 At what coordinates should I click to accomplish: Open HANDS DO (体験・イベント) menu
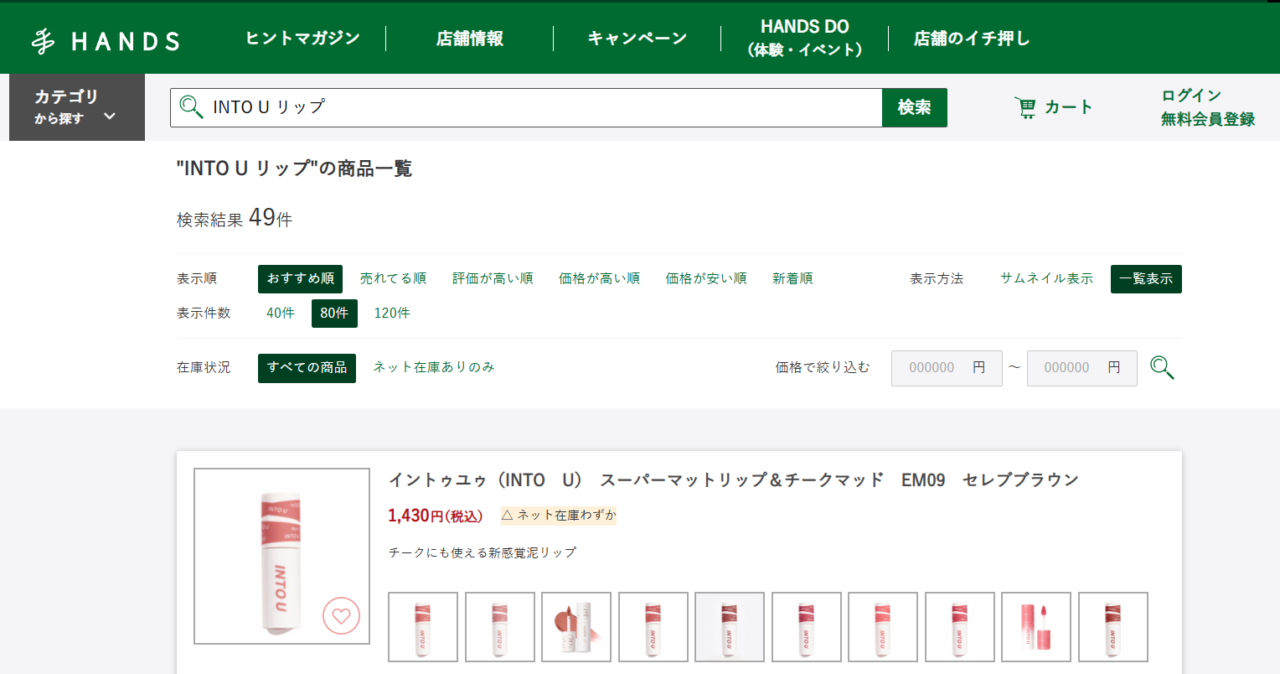coord(805,38)
